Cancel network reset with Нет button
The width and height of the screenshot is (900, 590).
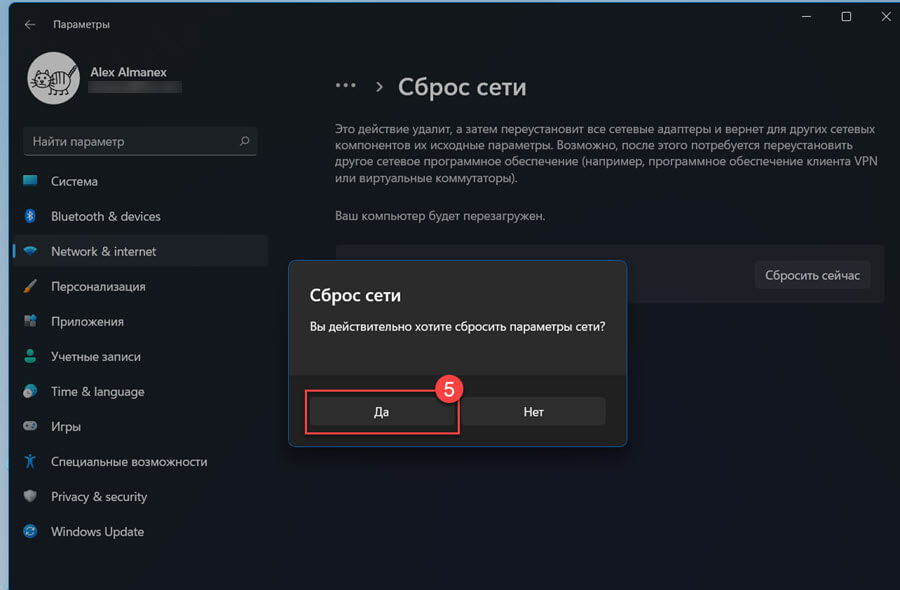[x=533, y=412]
